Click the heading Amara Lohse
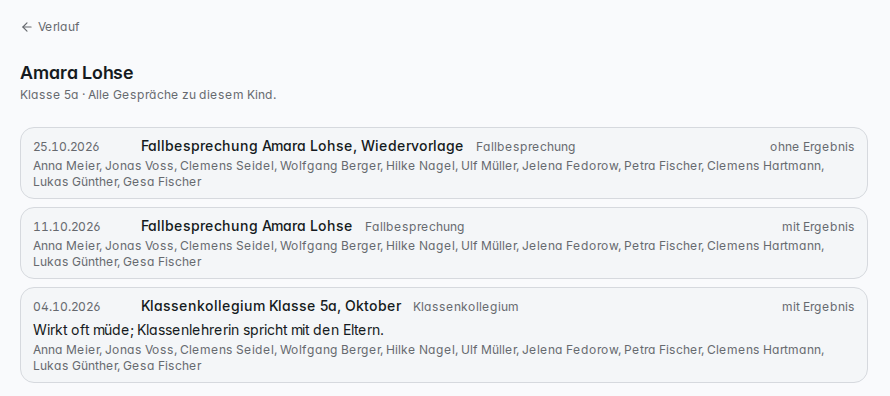The height and width of the screenshot is (396, 890). tap(77, 73)
